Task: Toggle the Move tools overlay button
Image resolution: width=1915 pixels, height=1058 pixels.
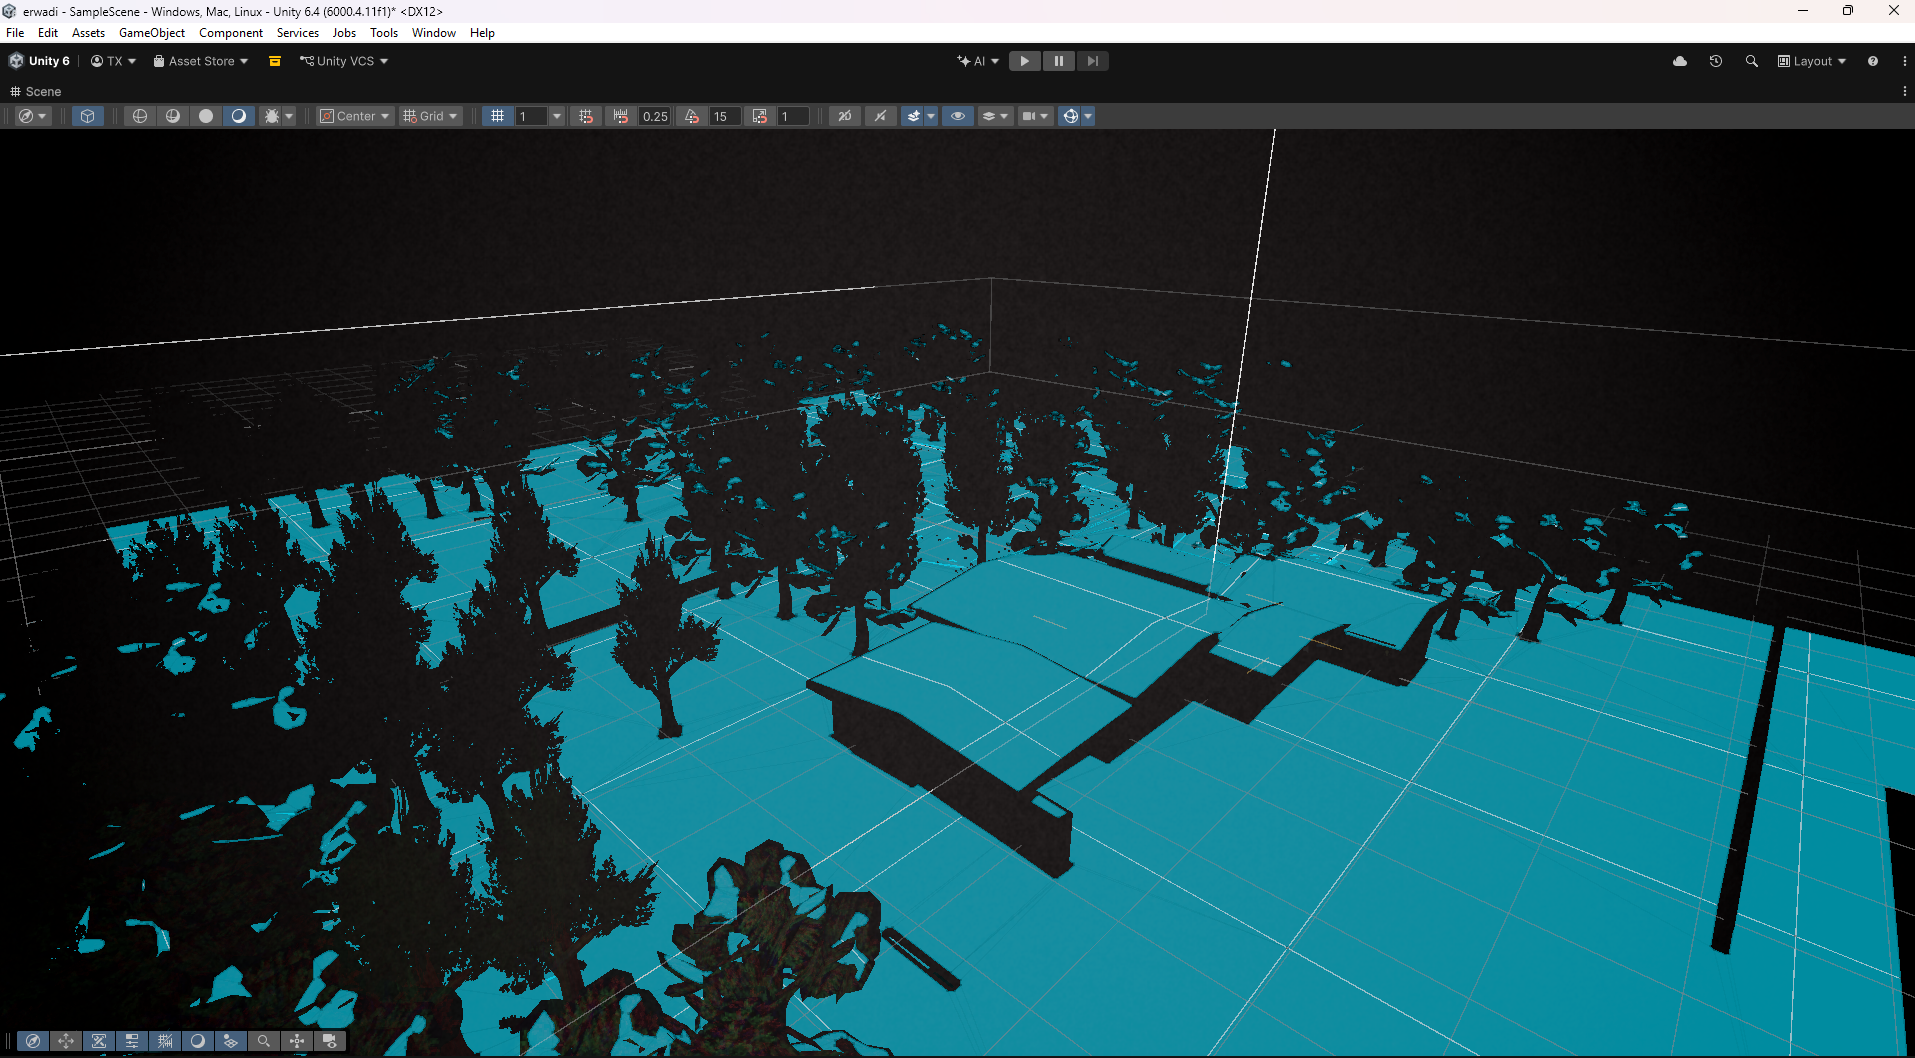Action: [66, 1041]
